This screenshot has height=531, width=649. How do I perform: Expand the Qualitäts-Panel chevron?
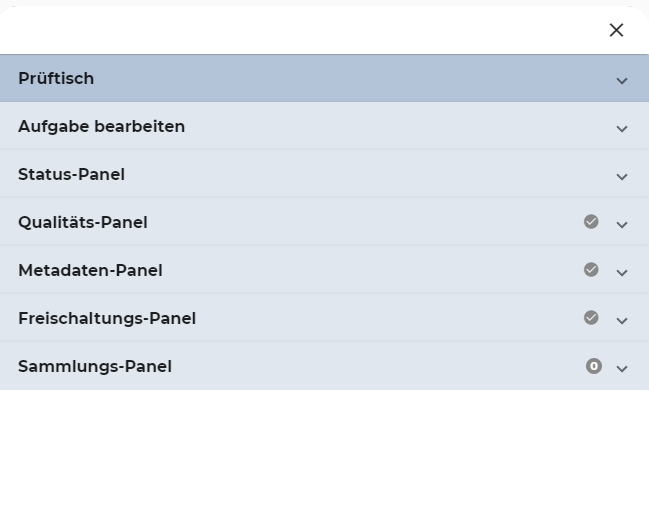pos(622,224)
